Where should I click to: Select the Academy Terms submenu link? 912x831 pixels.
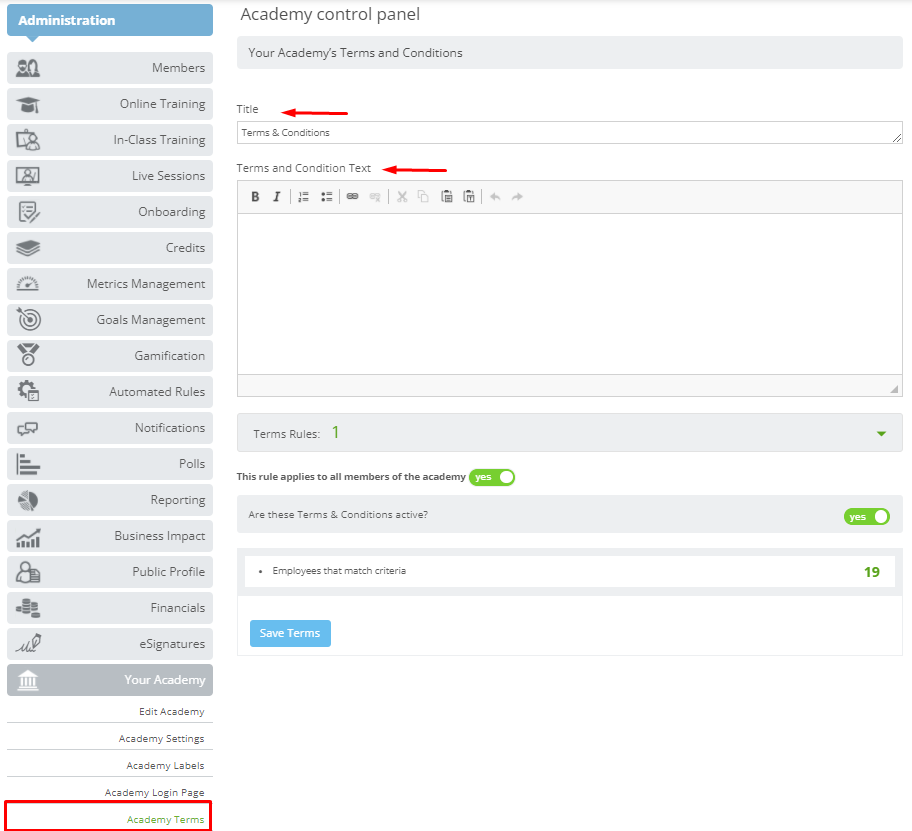pyautogui.click(x=166, y=819)
